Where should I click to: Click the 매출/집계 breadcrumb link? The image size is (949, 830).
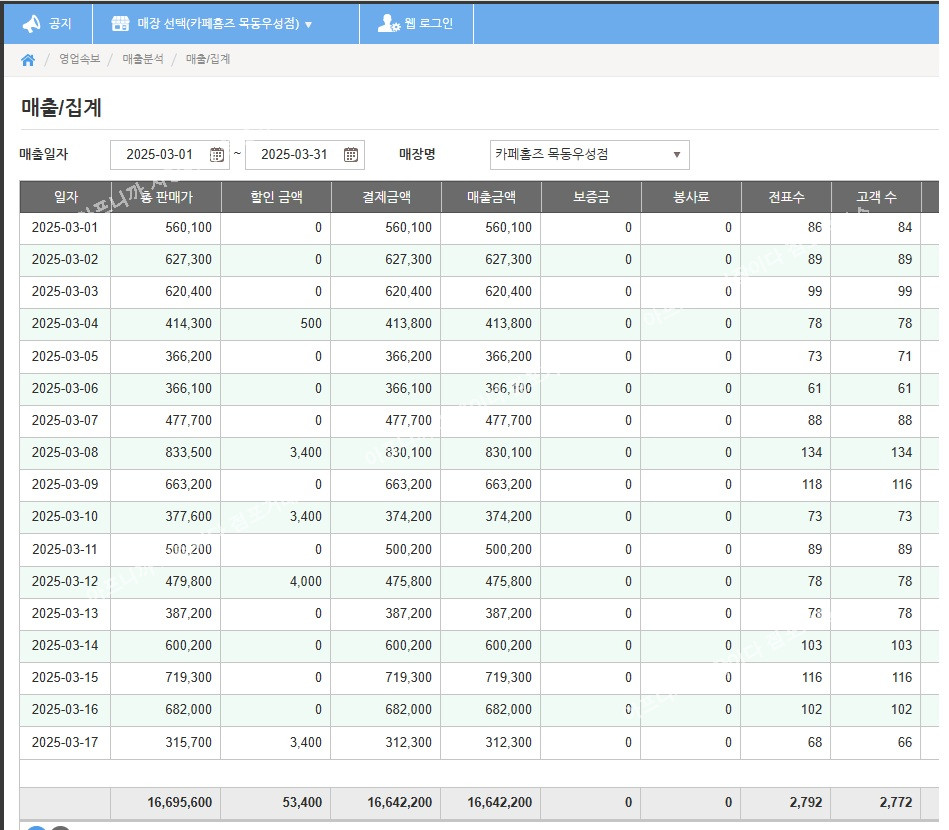(x=208, y=60)
